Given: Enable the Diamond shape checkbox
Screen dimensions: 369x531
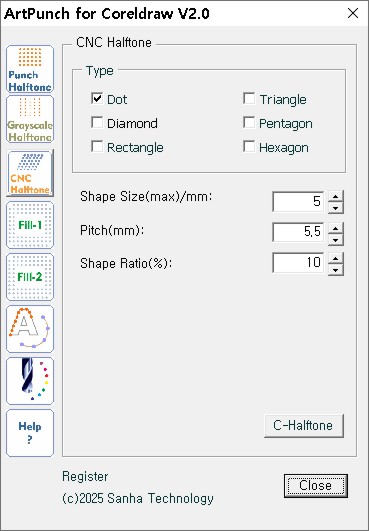Looking at the screenshot, I should point(97,123).
